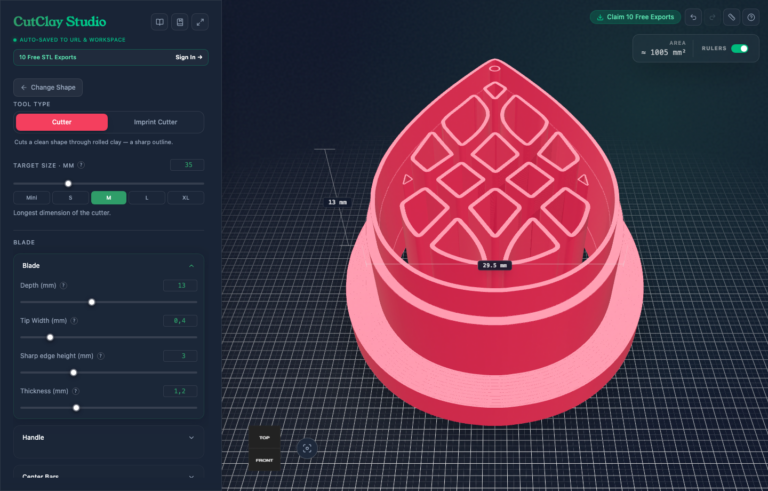This screenshot has height=491, width=768.
Task: Expand the Center Bars section
Action: point(108,476)
